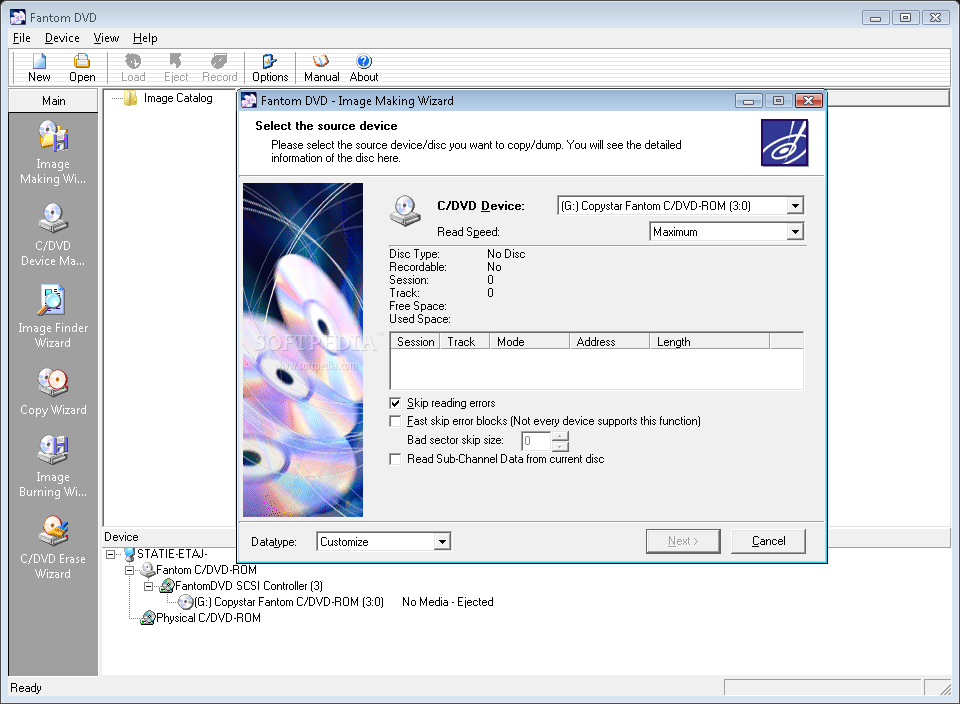Click the Physical C/DVD-ROM tree icon
The width and height of the screenshot is (960, 704).
coord(148,618)
